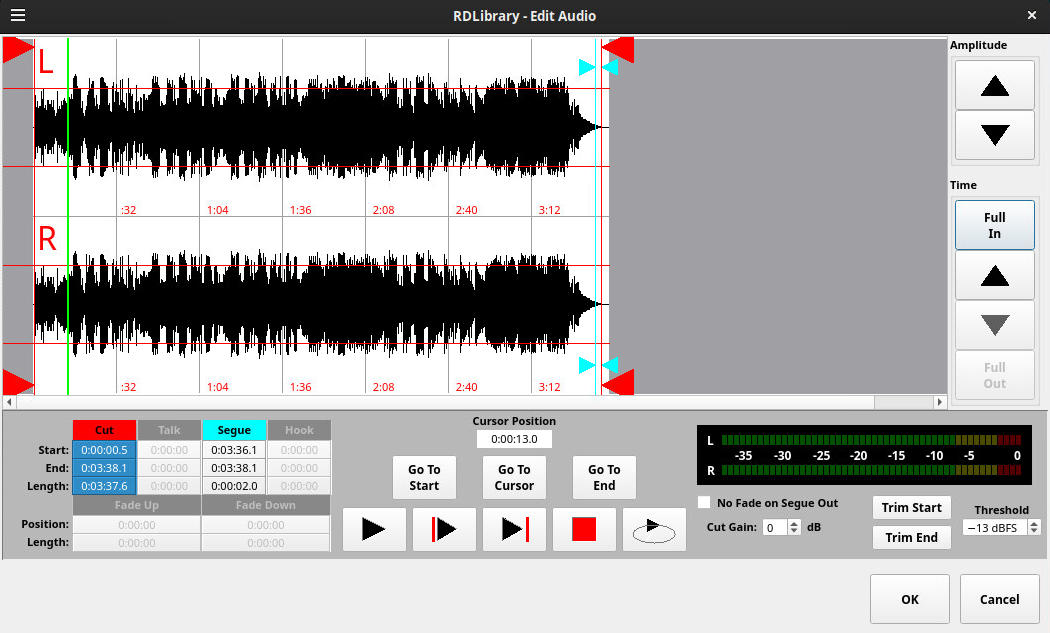Decrease waveform amplitude with the down arrow
The image size is (1050, 633).
pyautogui.click(x=994, y=135)
